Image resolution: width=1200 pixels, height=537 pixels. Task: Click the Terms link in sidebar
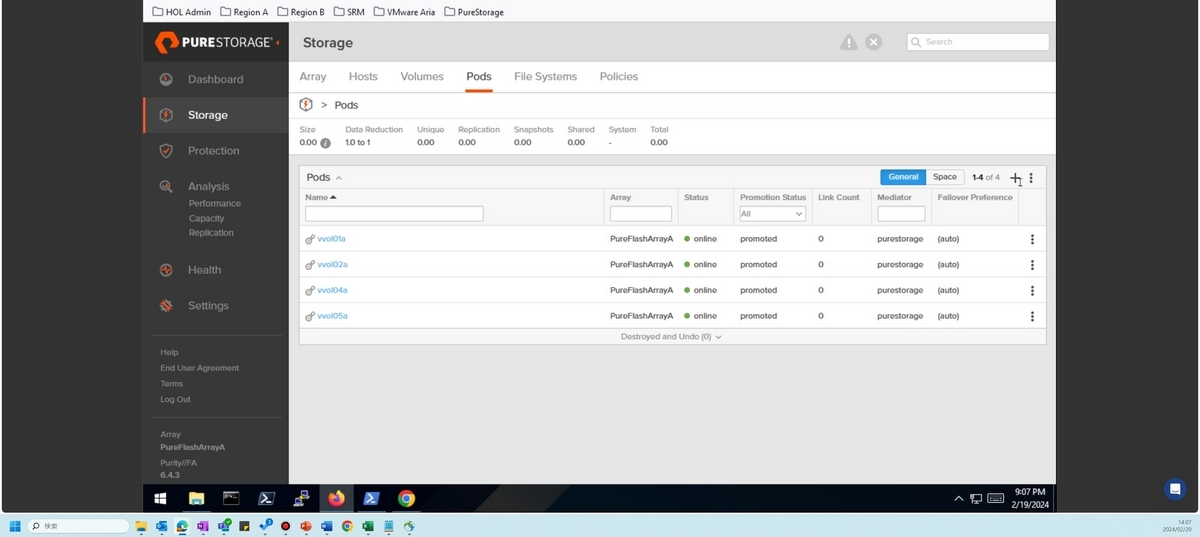pos(172,384)
